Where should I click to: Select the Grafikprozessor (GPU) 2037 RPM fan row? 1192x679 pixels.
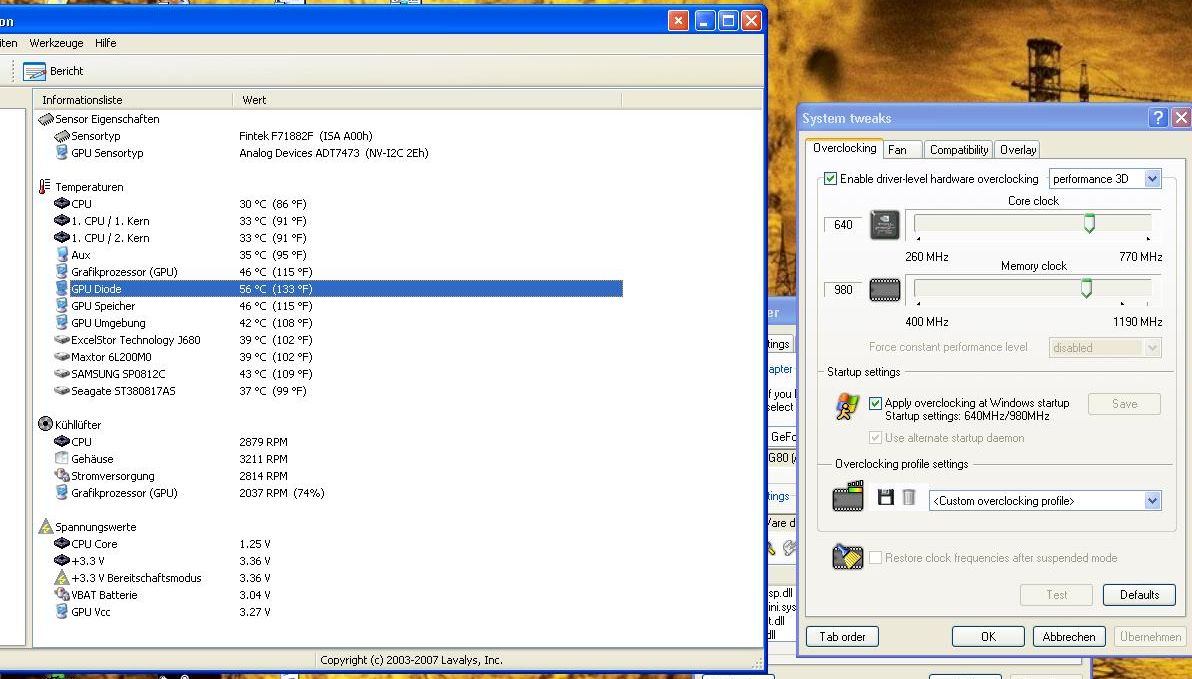(338, 493)
